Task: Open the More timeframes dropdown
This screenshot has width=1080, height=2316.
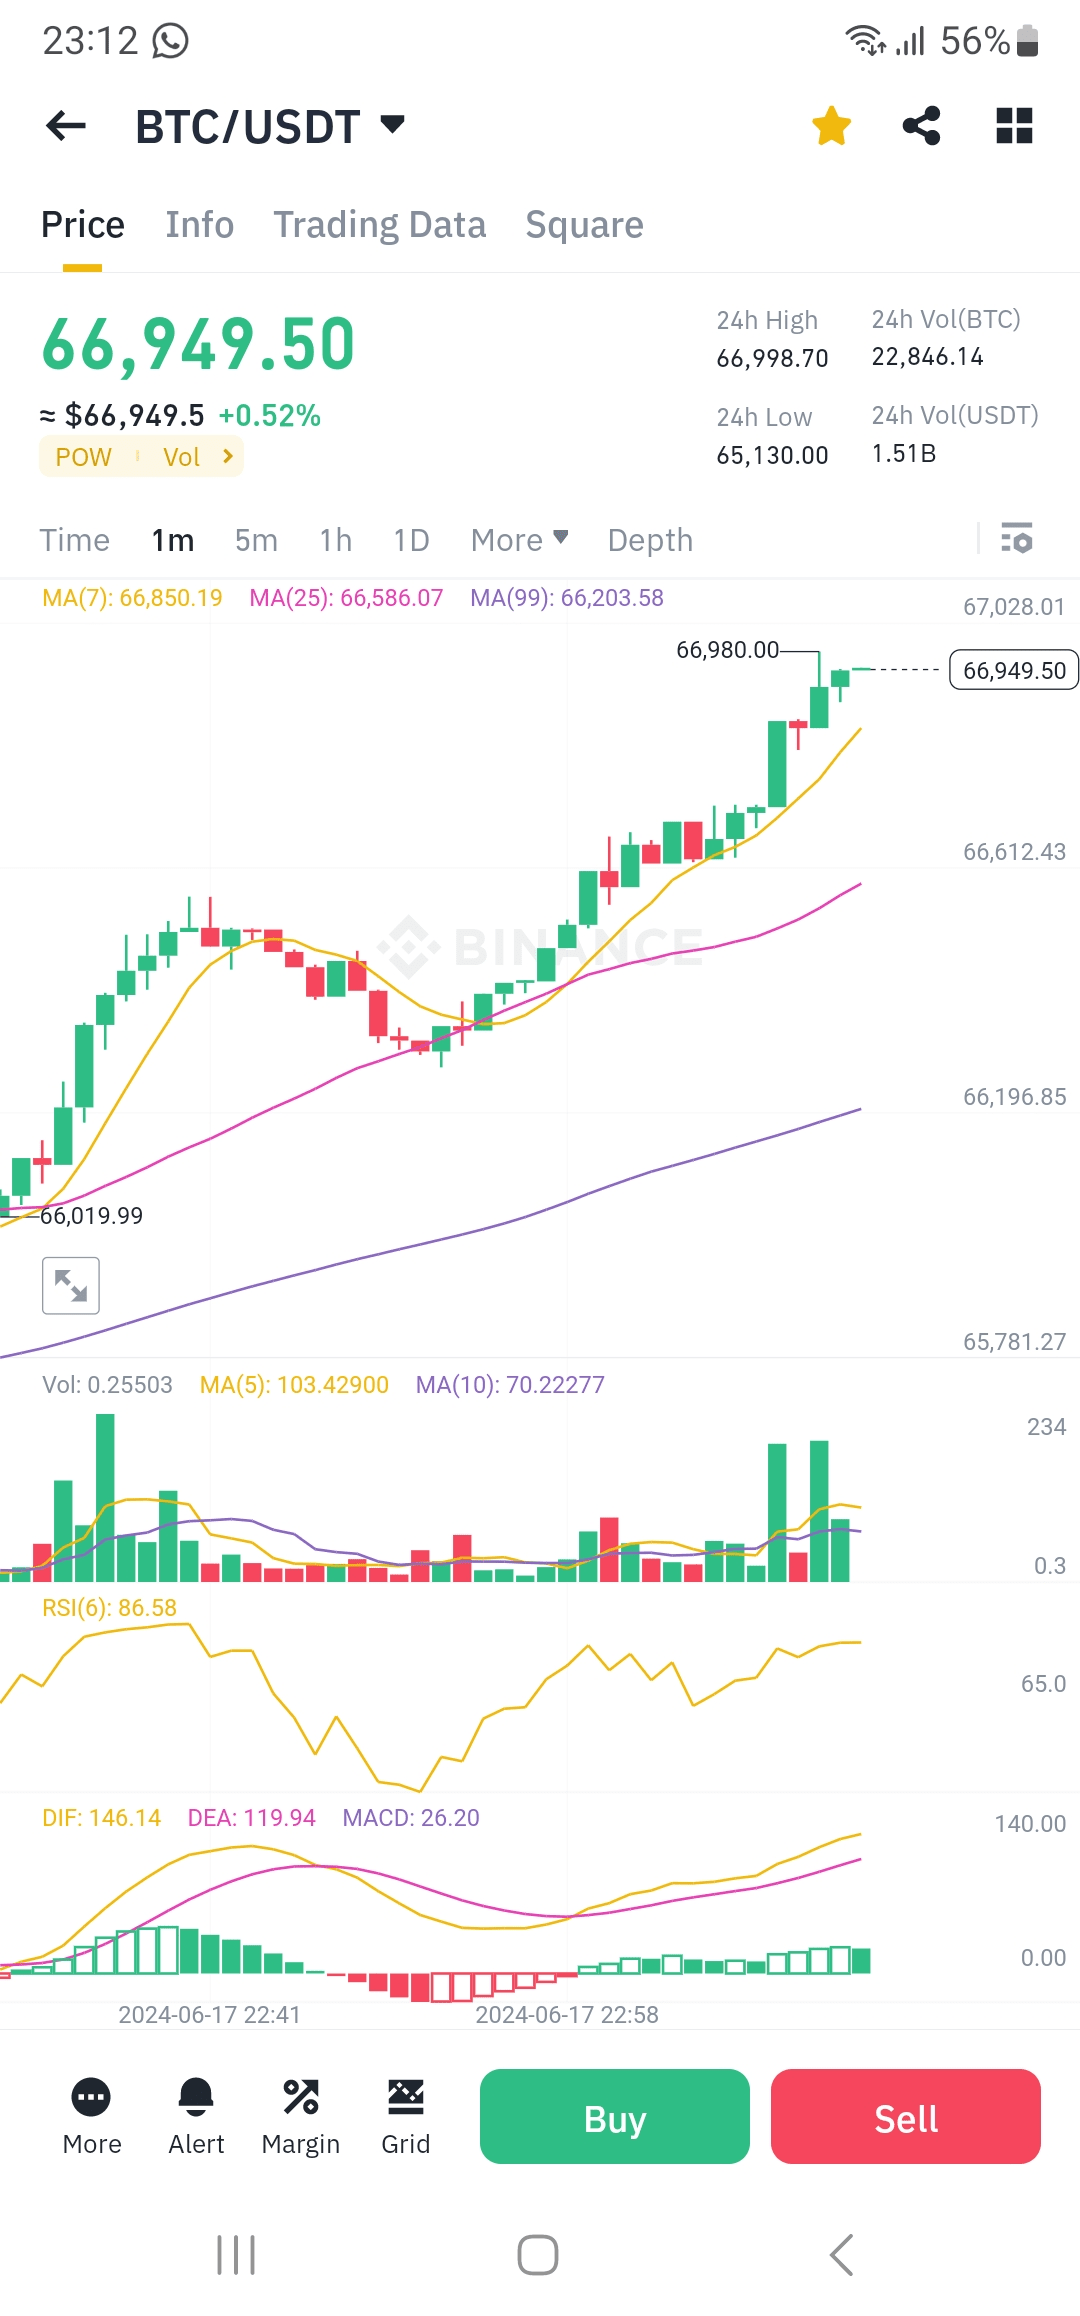Action: click(x=519, y=540)
